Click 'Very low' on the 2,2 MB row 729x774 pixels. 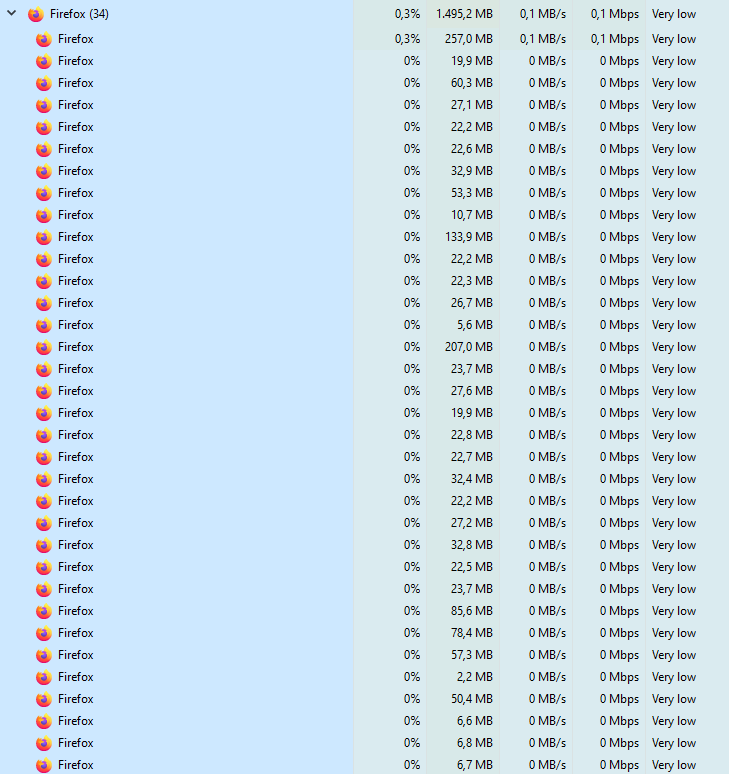[x=674, y=677]
